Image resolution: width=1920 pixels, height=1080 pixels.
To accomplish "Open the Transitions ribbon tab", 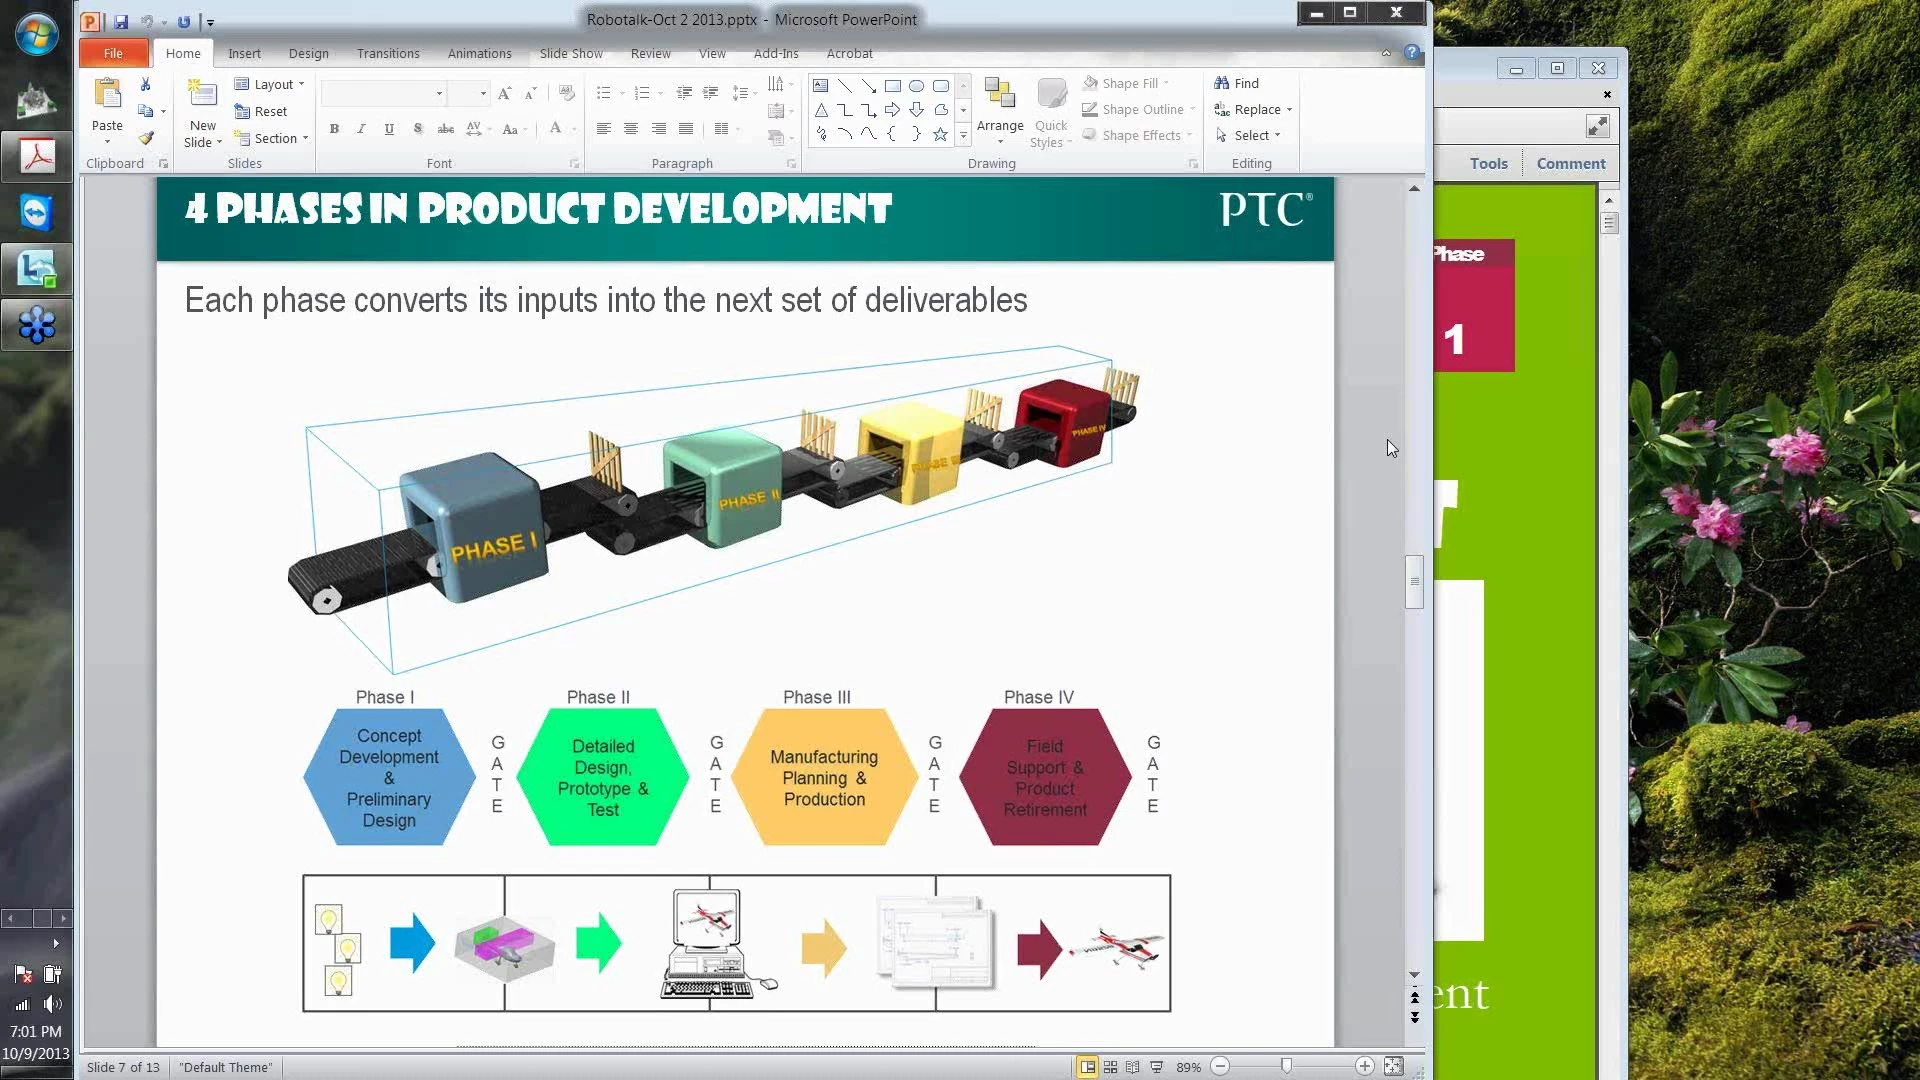I will (388, 53).
